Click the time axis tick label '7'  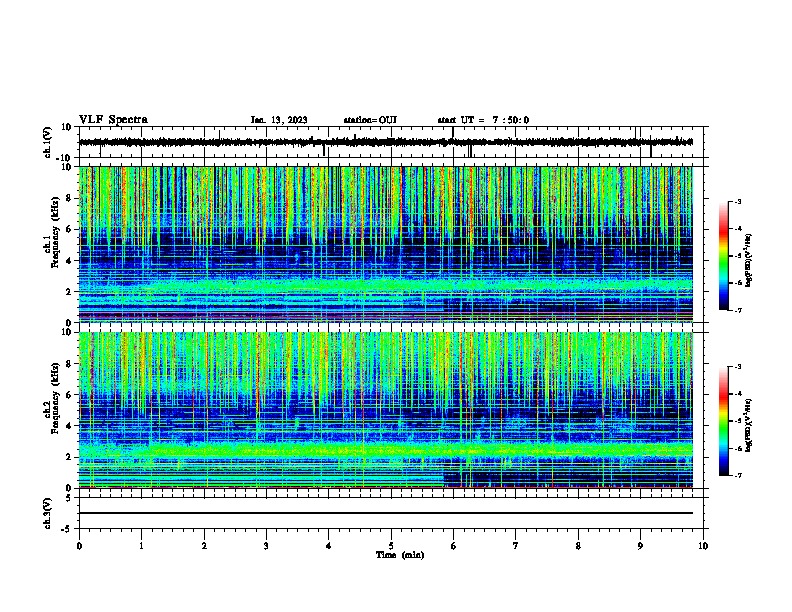[516, 546]
